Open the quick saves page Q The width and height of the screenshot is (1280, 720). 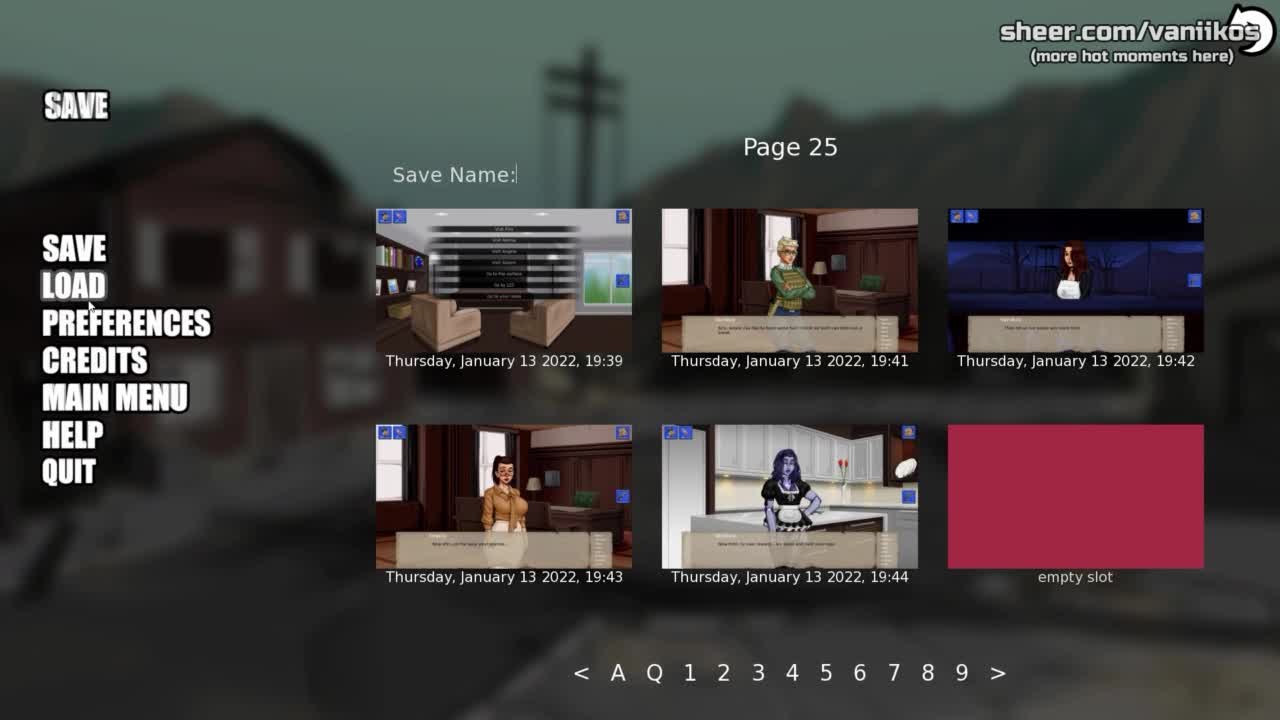click(654, 673)
